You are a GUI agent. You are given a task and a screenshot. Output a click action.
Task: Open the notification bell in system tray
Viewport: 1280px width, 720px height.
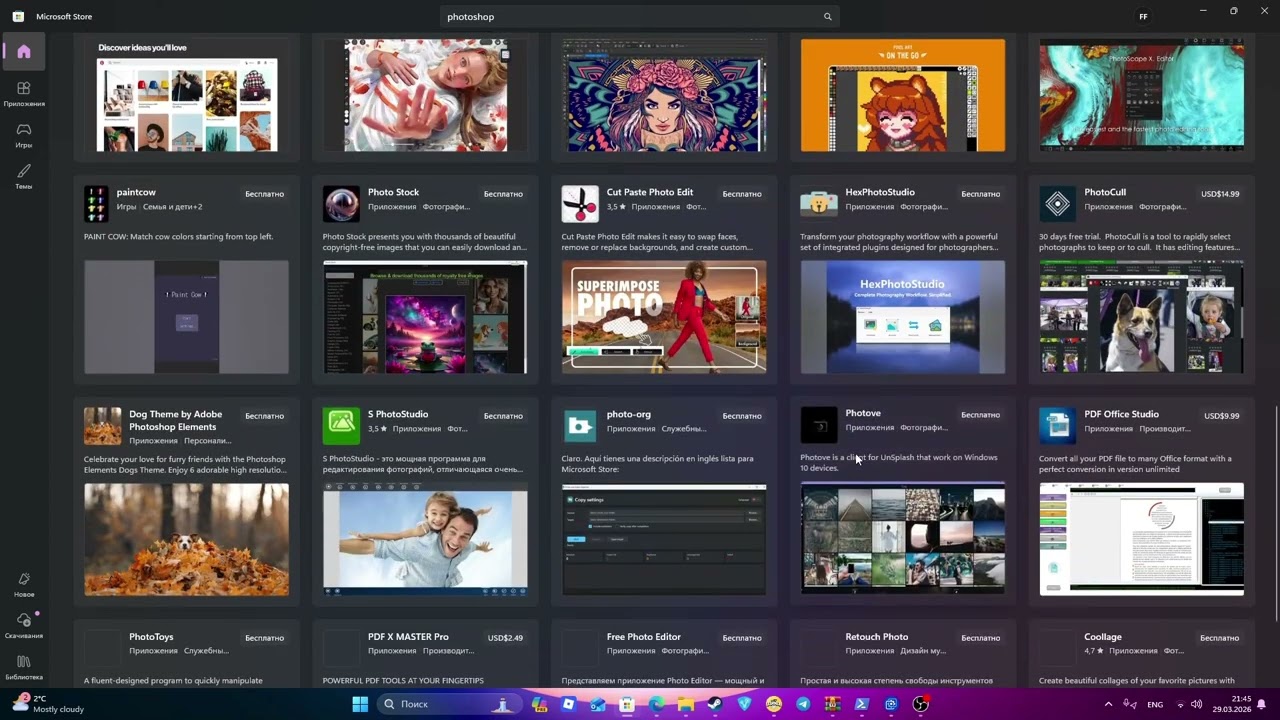[1262, 704]
